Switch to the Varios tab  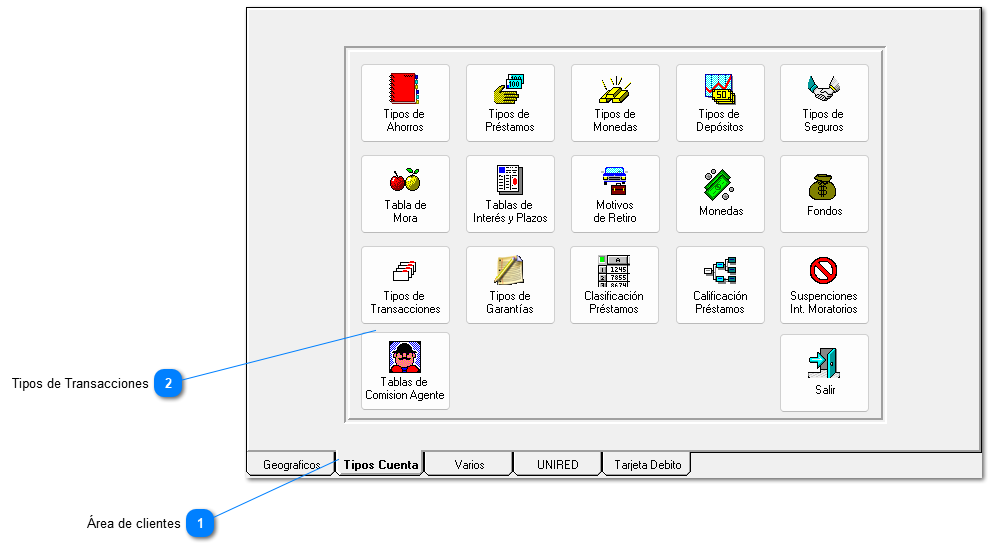[469, 465]
